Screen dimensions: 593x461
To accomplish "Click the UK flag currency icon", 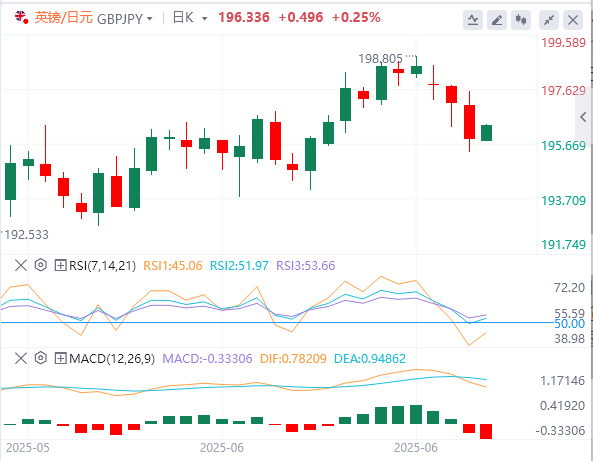I will pyautogui.click(x=21, y=17).
